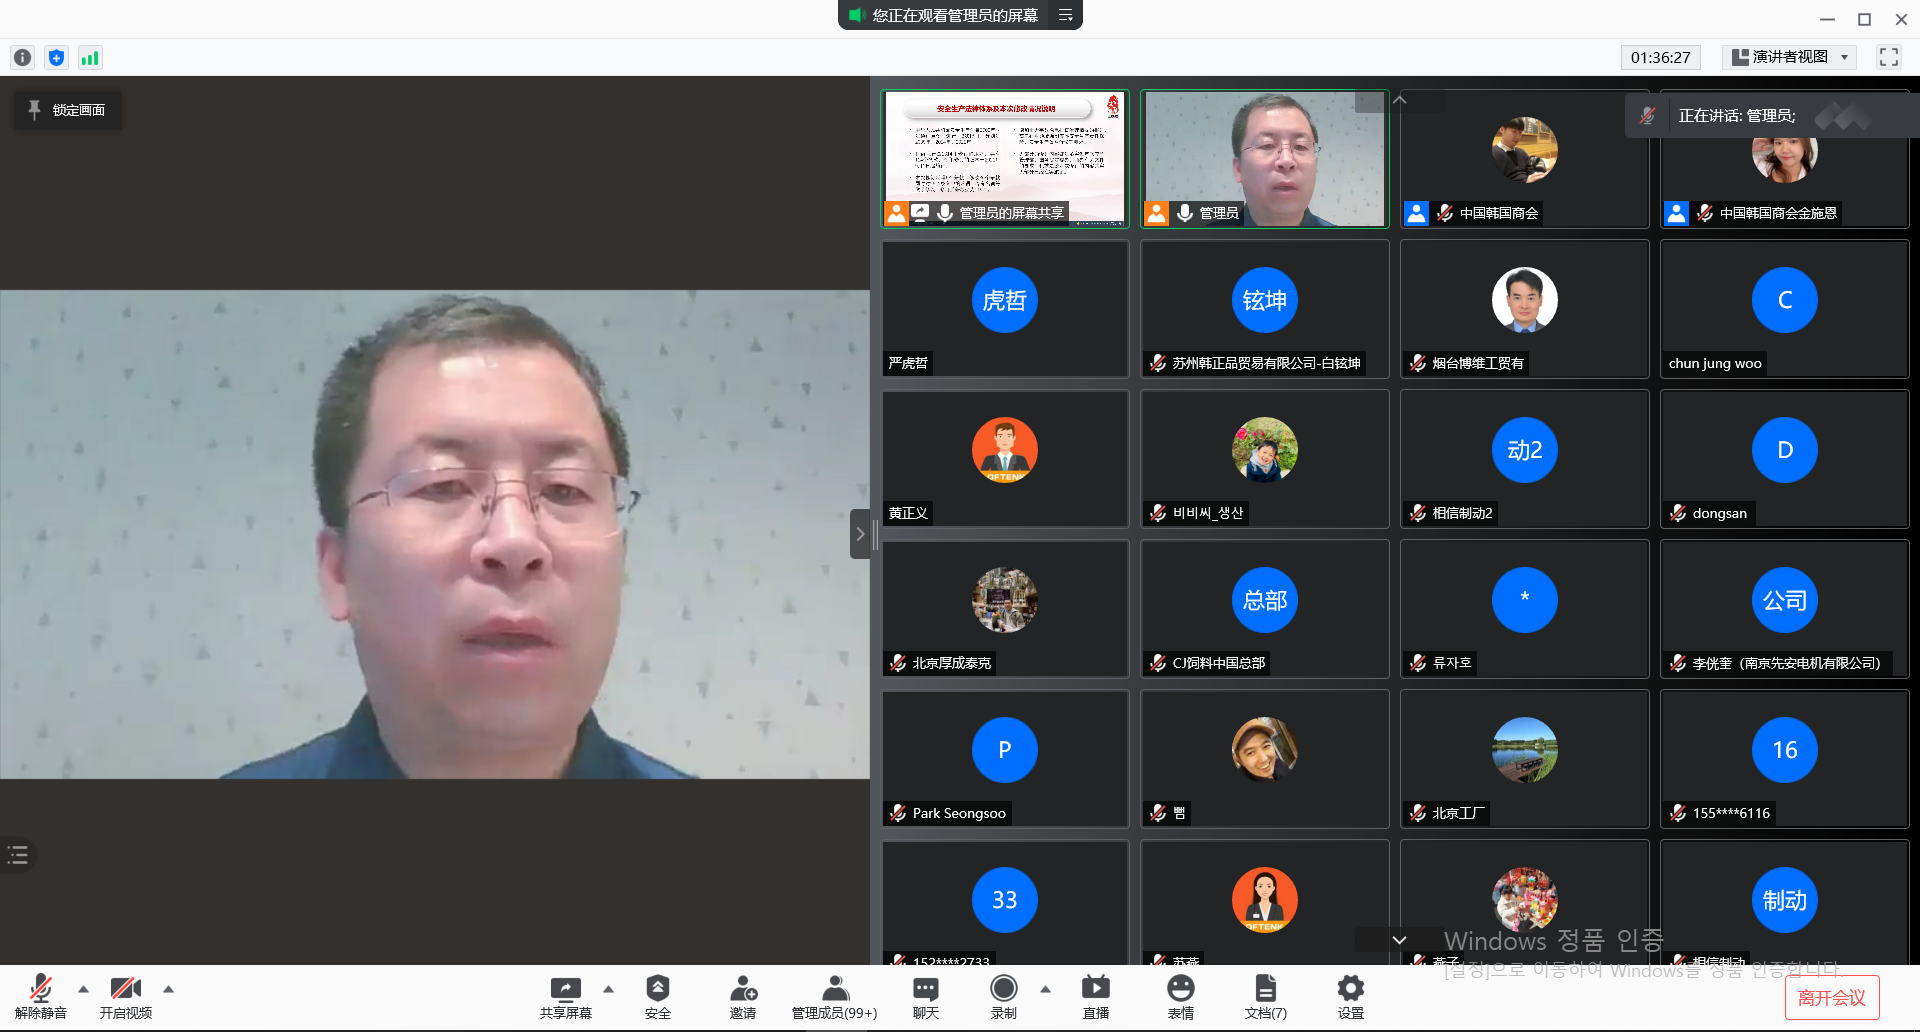Invite participants with 邀请

click(x=743, y=997)
